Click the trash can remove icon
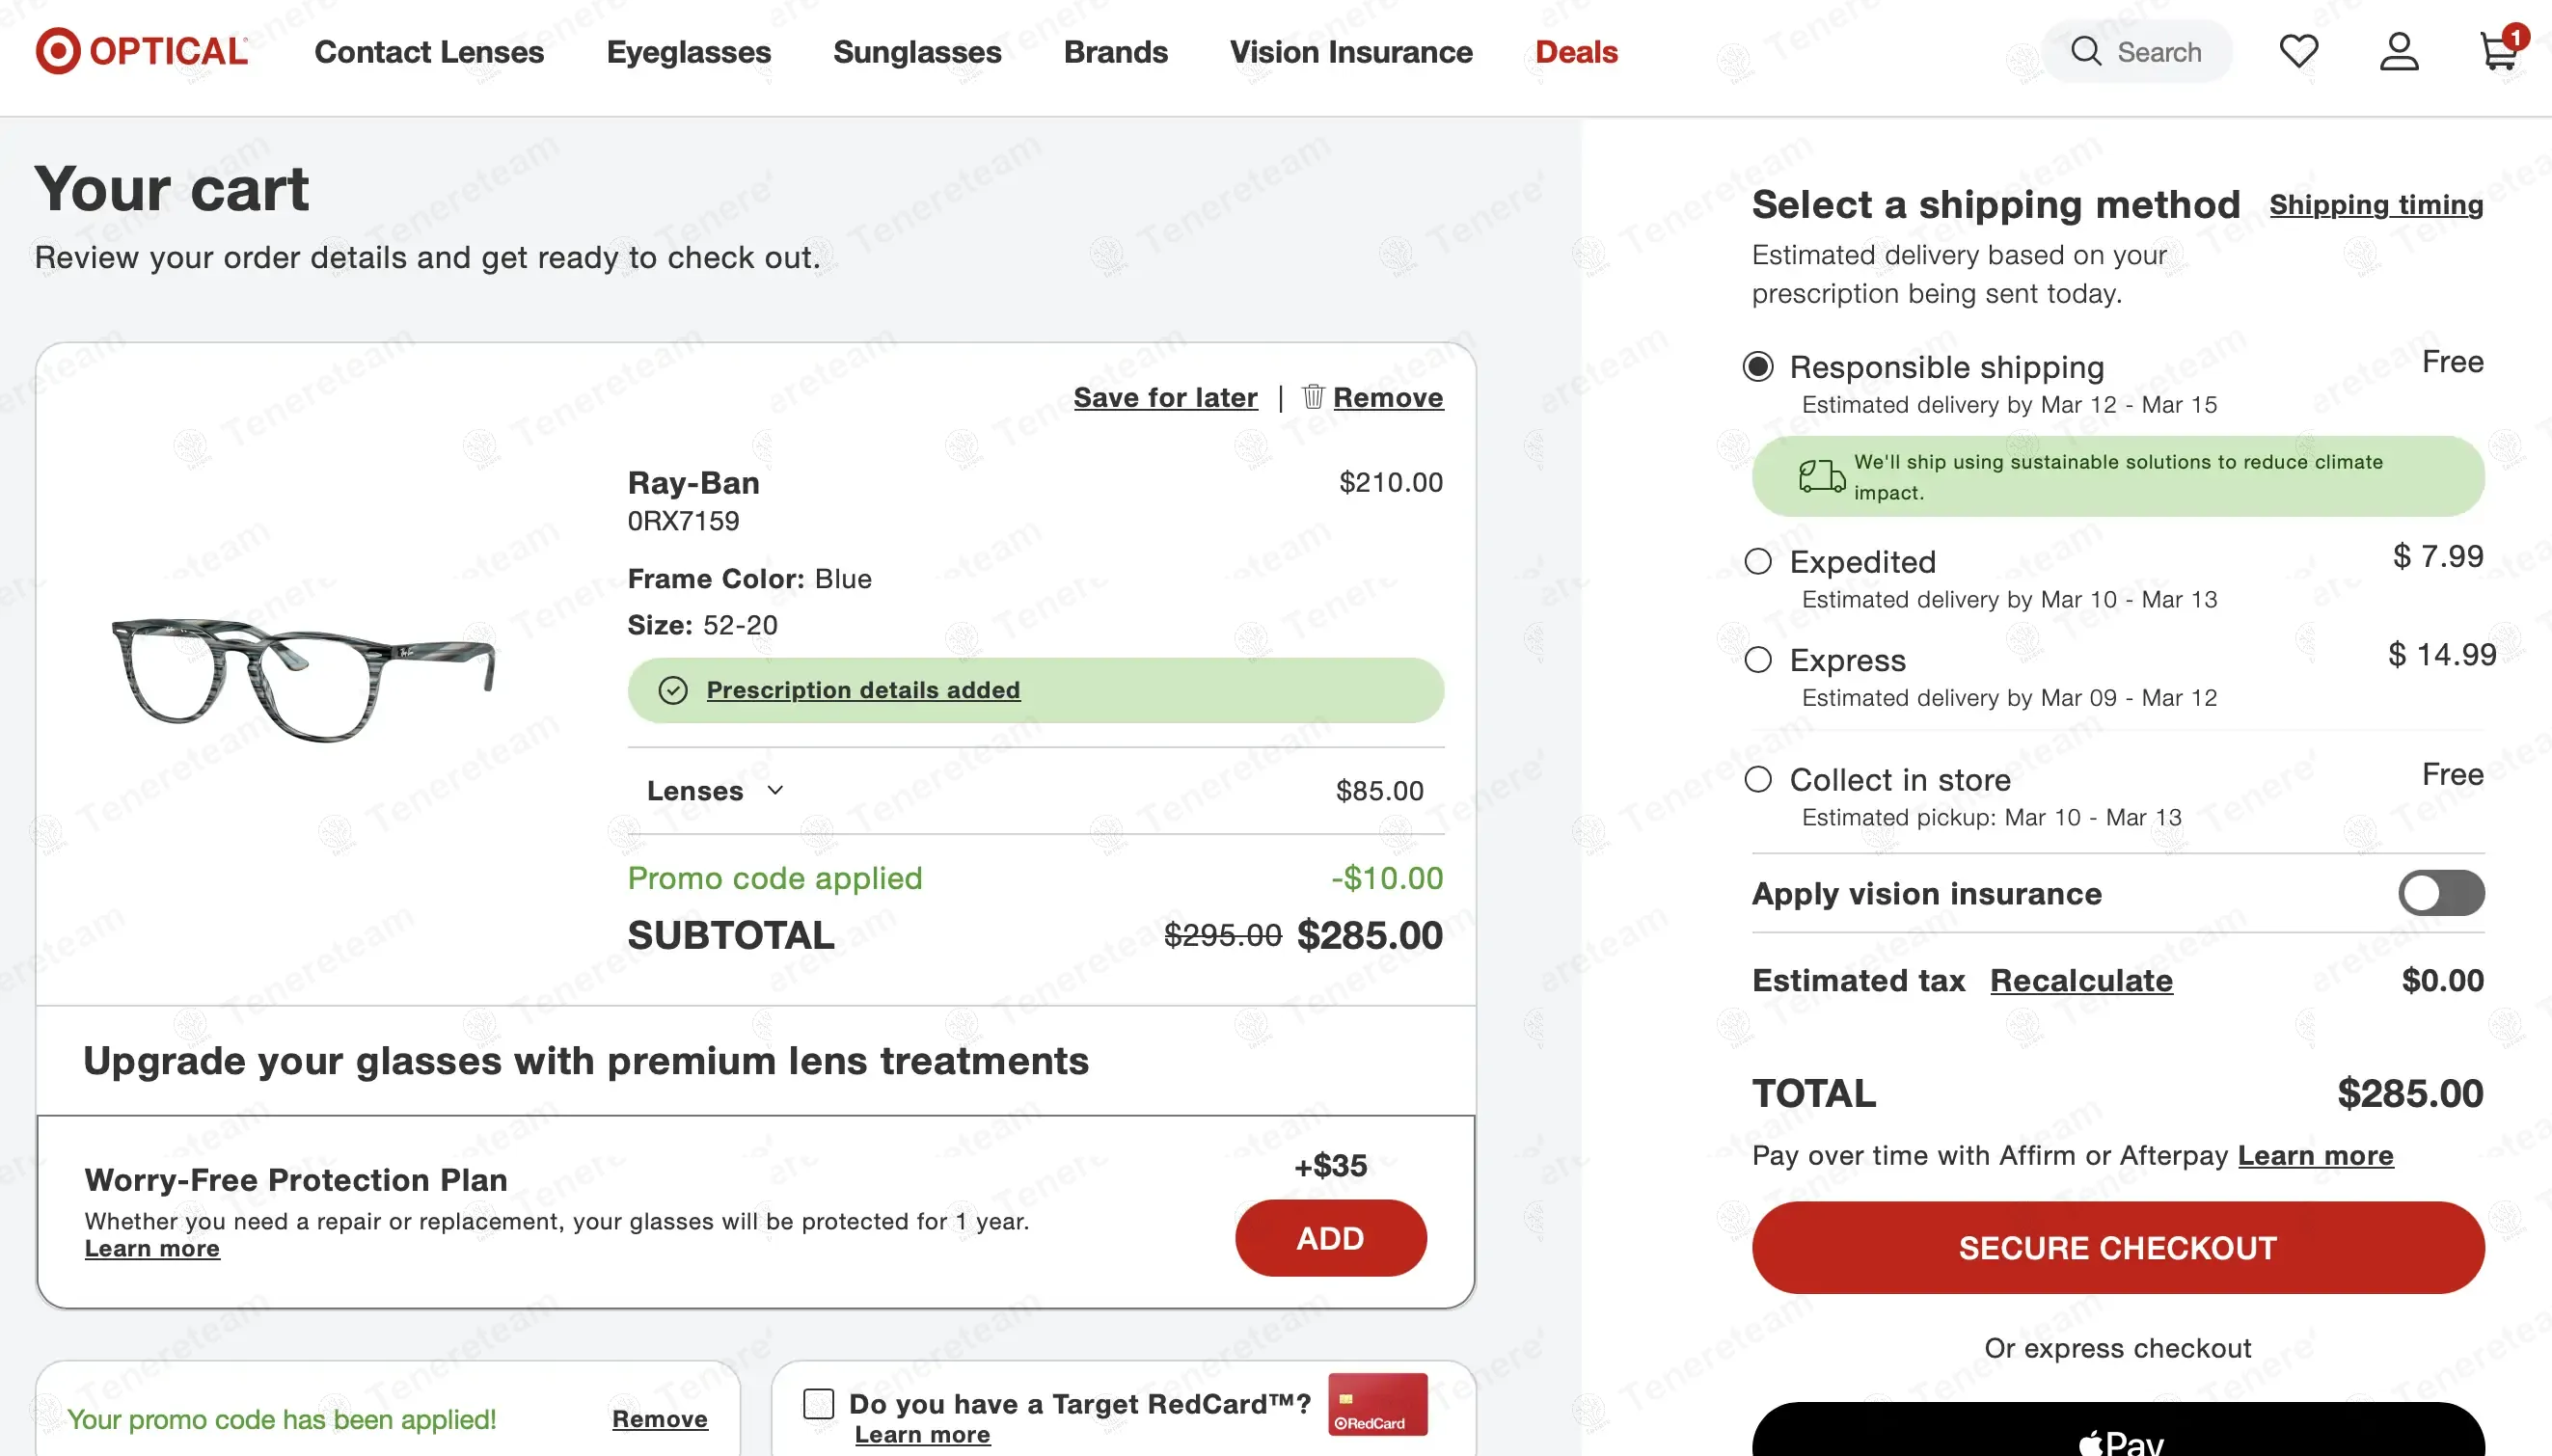Image resolution: width=2552 pixels, height=1456 pixels. [x=1312, y=397]
